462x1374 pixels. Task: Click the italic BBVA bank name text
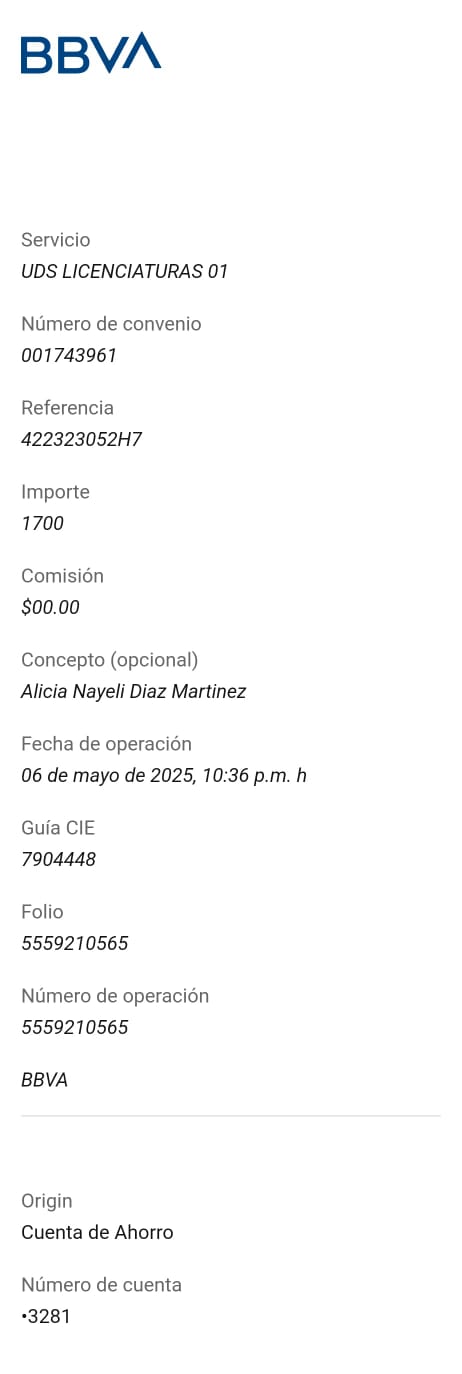coord(45,1080)
